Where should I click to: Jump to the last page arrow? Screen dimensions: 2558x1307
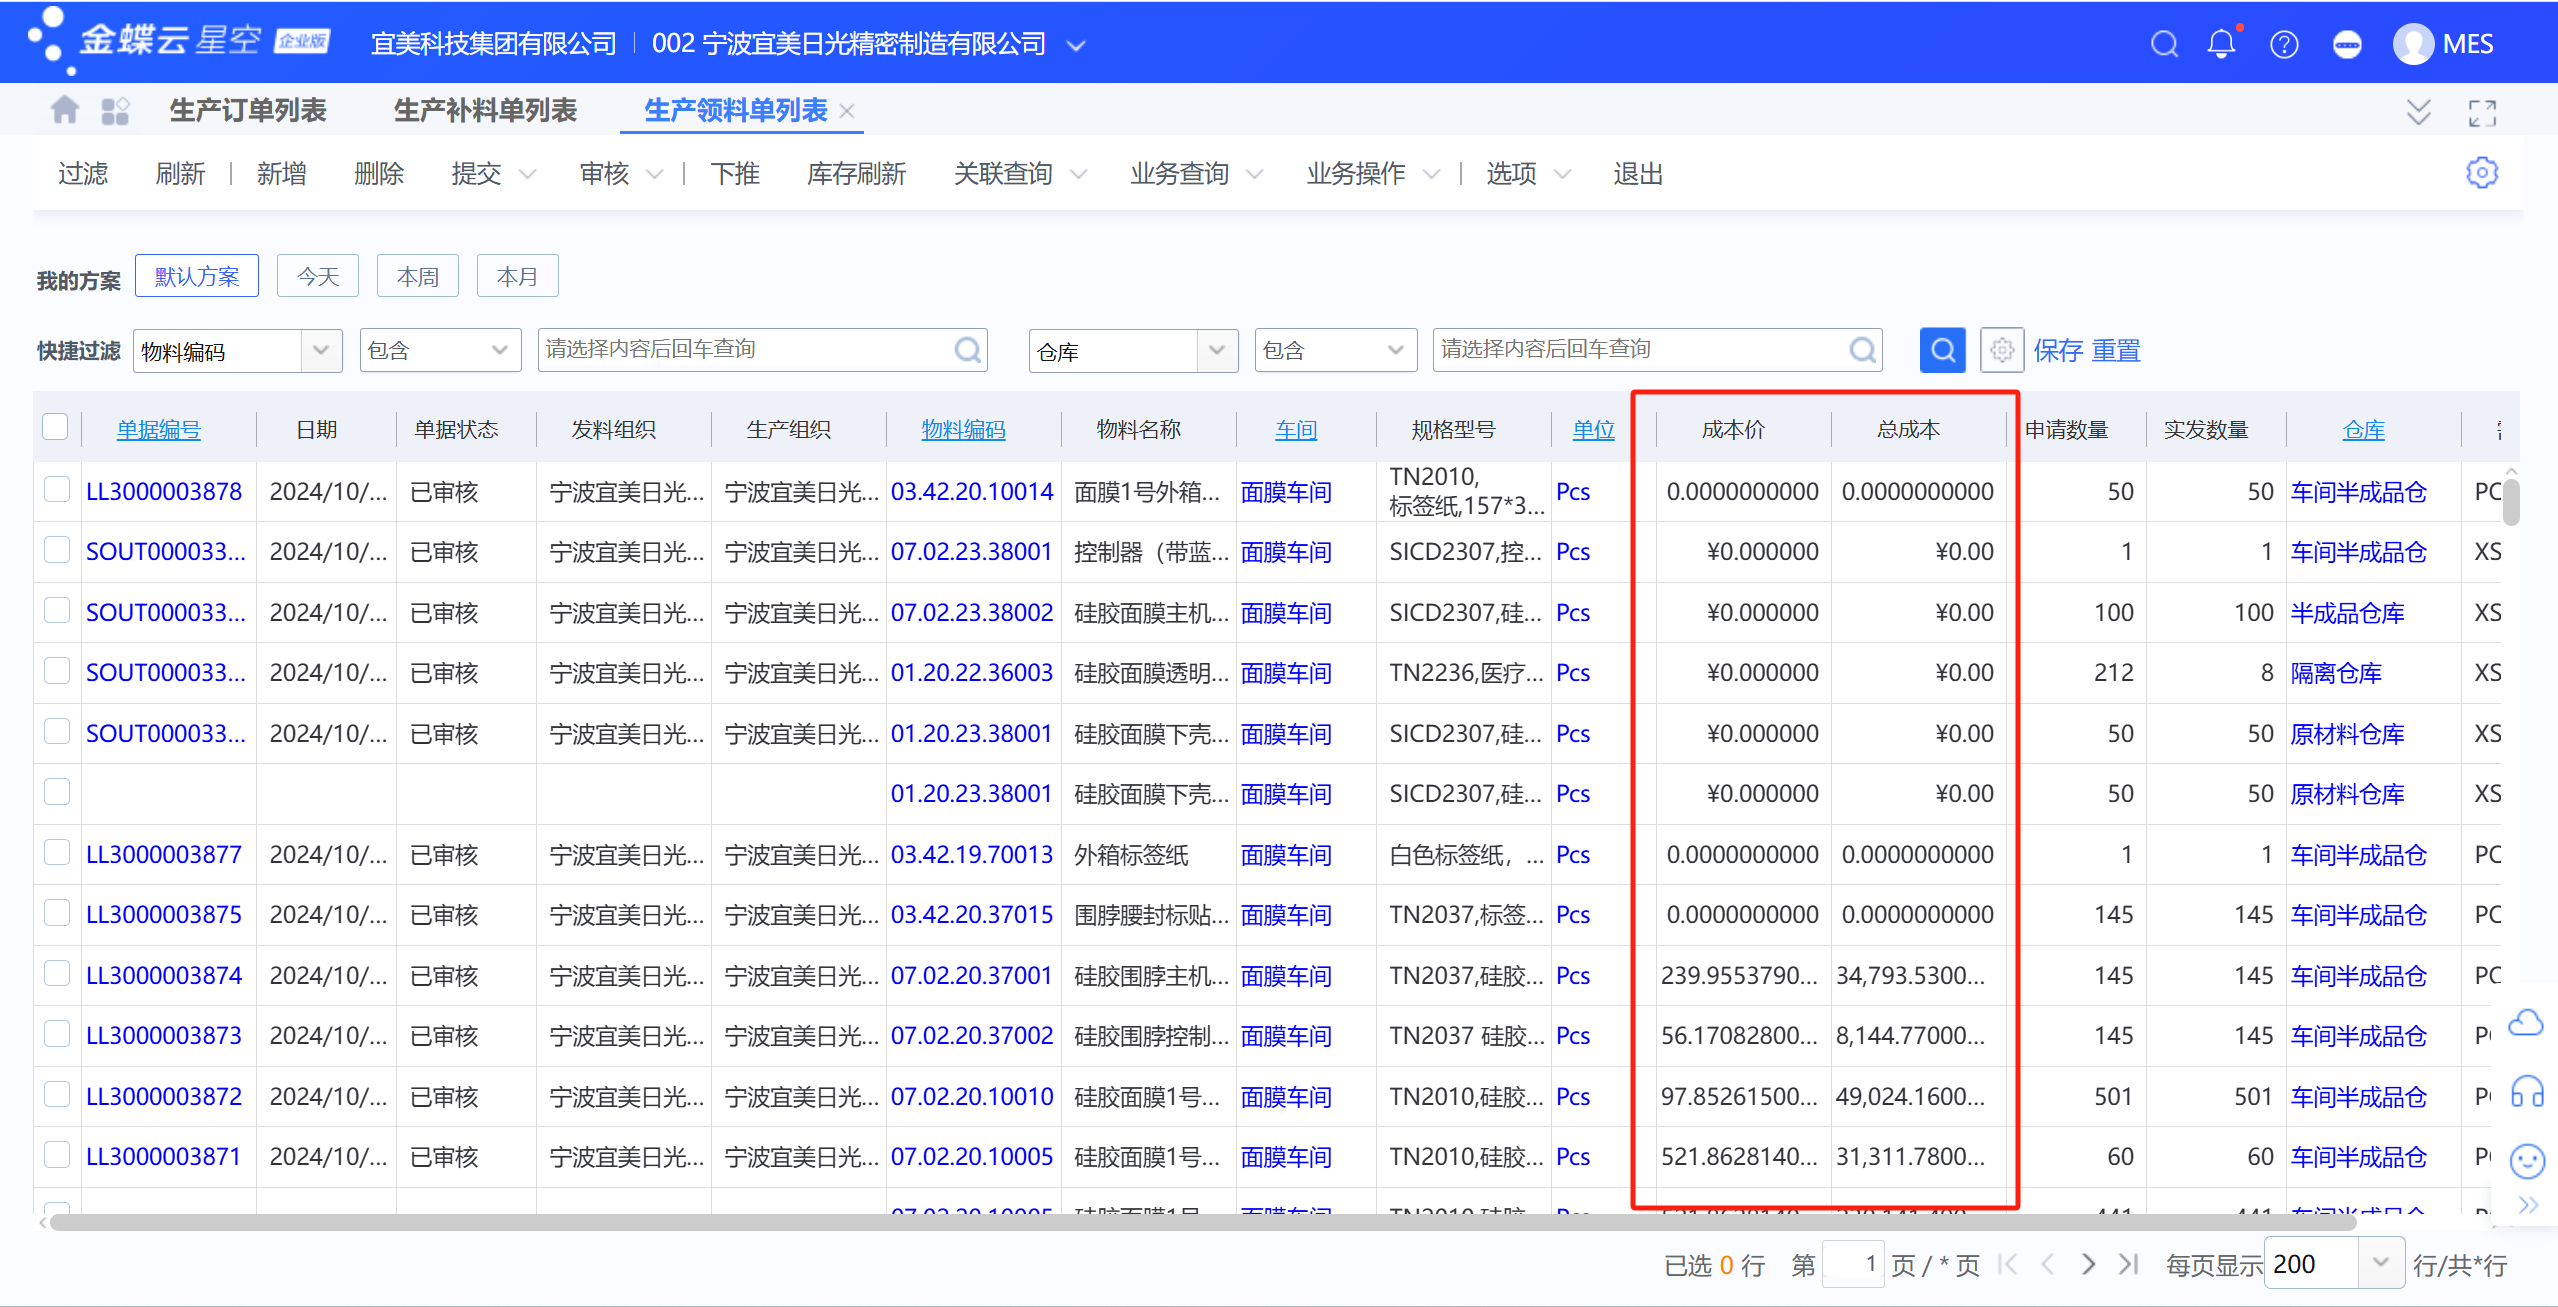point(2128,1264)
